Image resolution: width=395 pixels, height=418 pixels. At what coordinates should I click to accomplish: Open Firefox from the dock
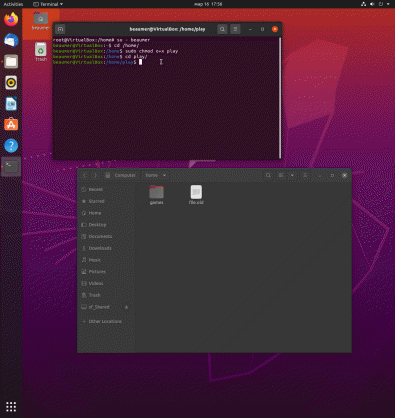11,19
